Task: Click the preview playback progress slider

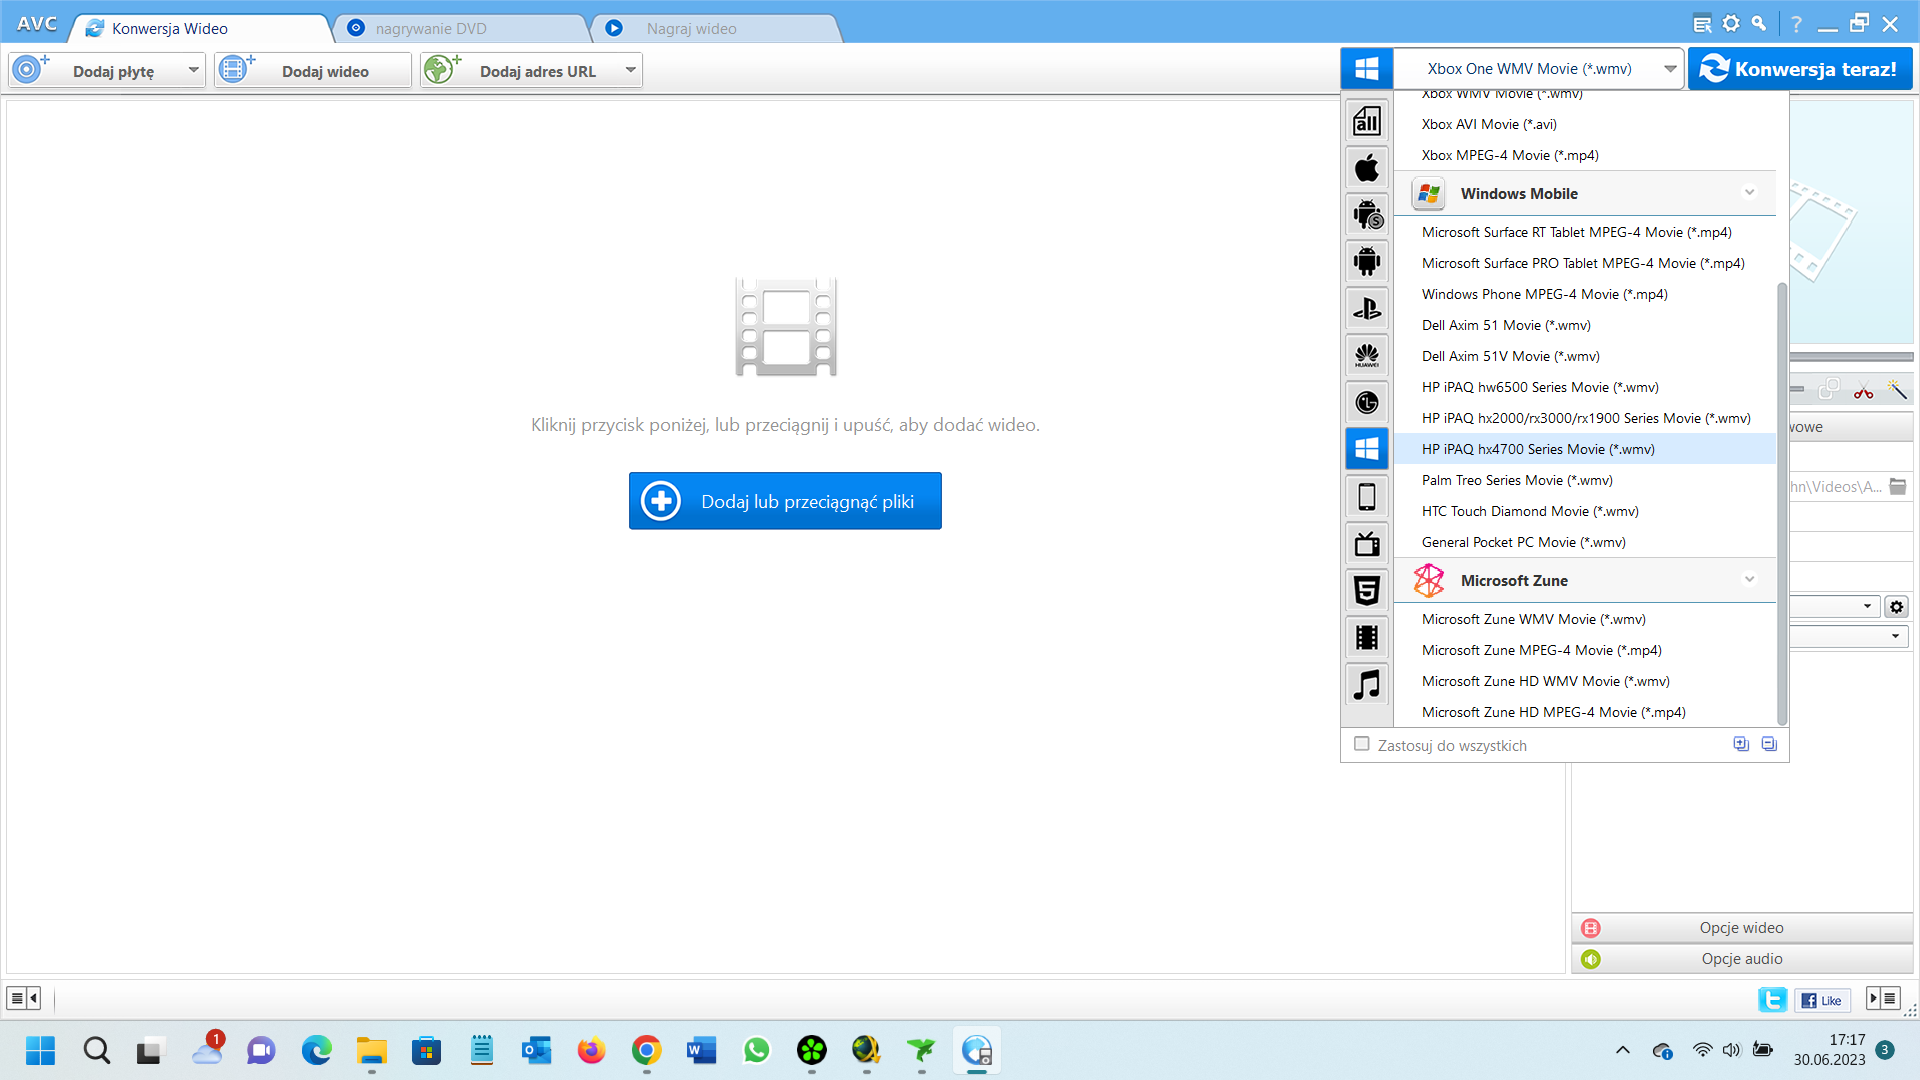Action: 1851,356
